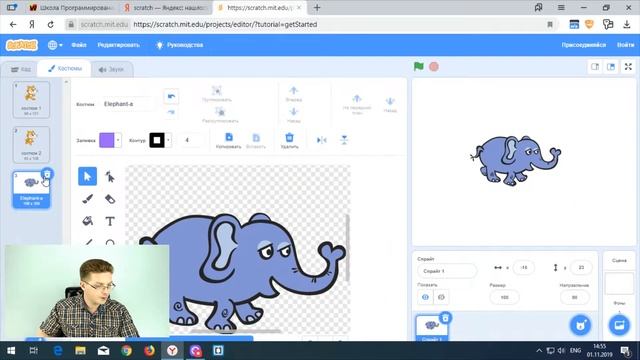This screenshot has height=360, width=640.
Task: Select the Eraser tool
Action: click(x=110, y=199)
